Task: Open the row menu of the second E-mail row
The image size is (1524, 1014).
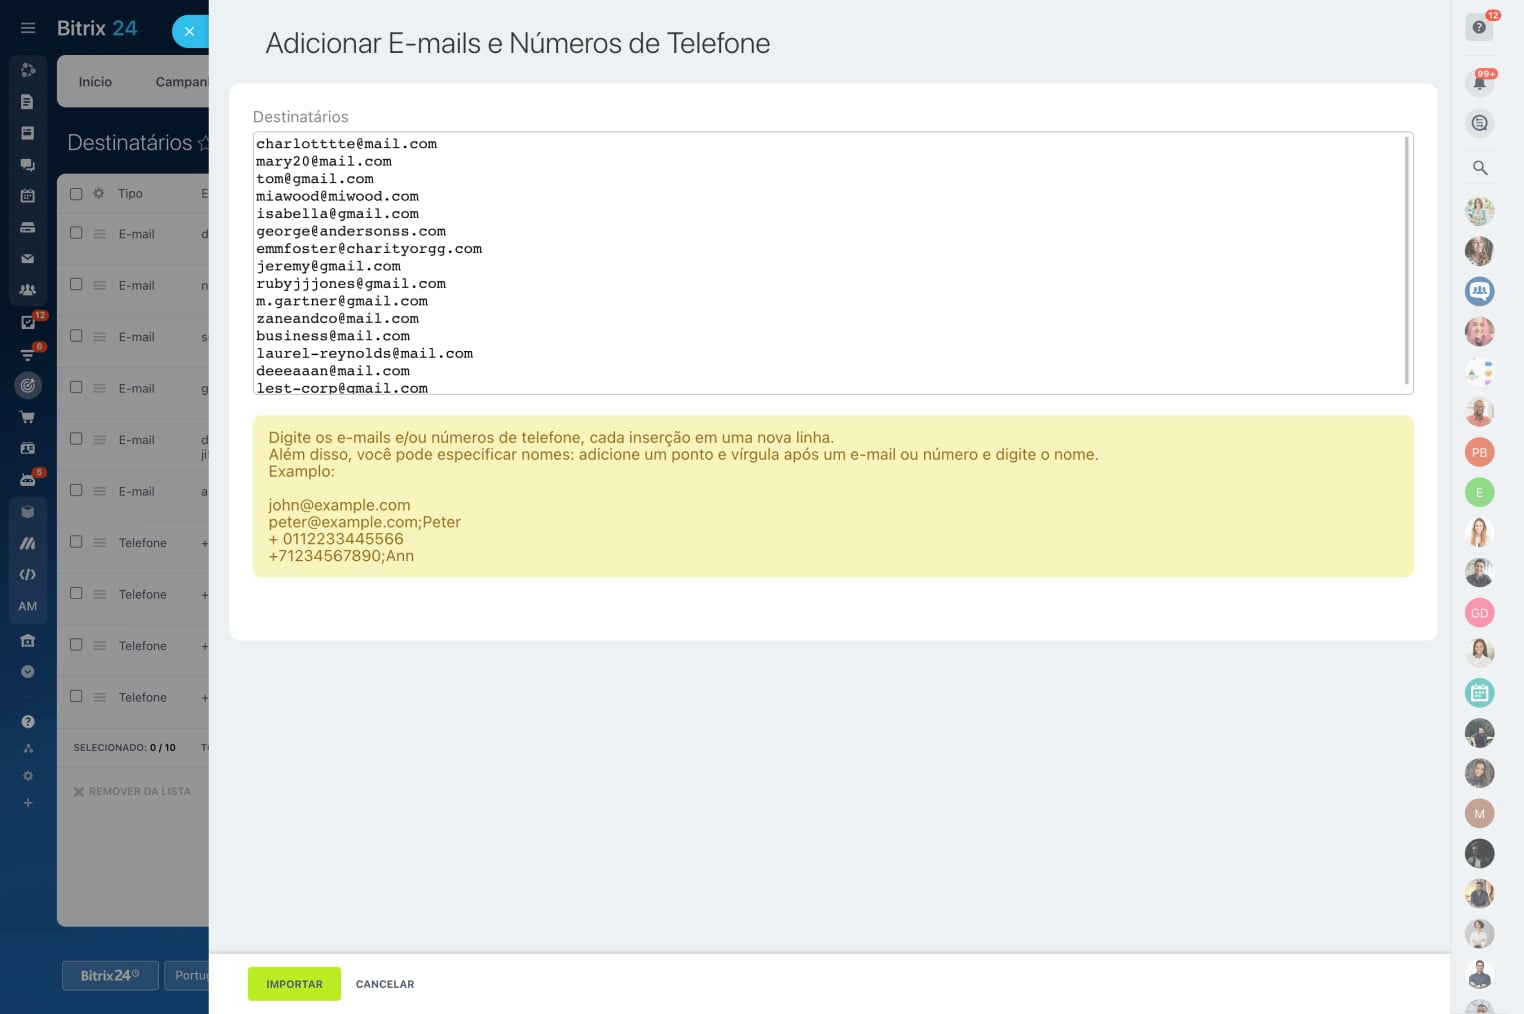Action: point(100,286)
